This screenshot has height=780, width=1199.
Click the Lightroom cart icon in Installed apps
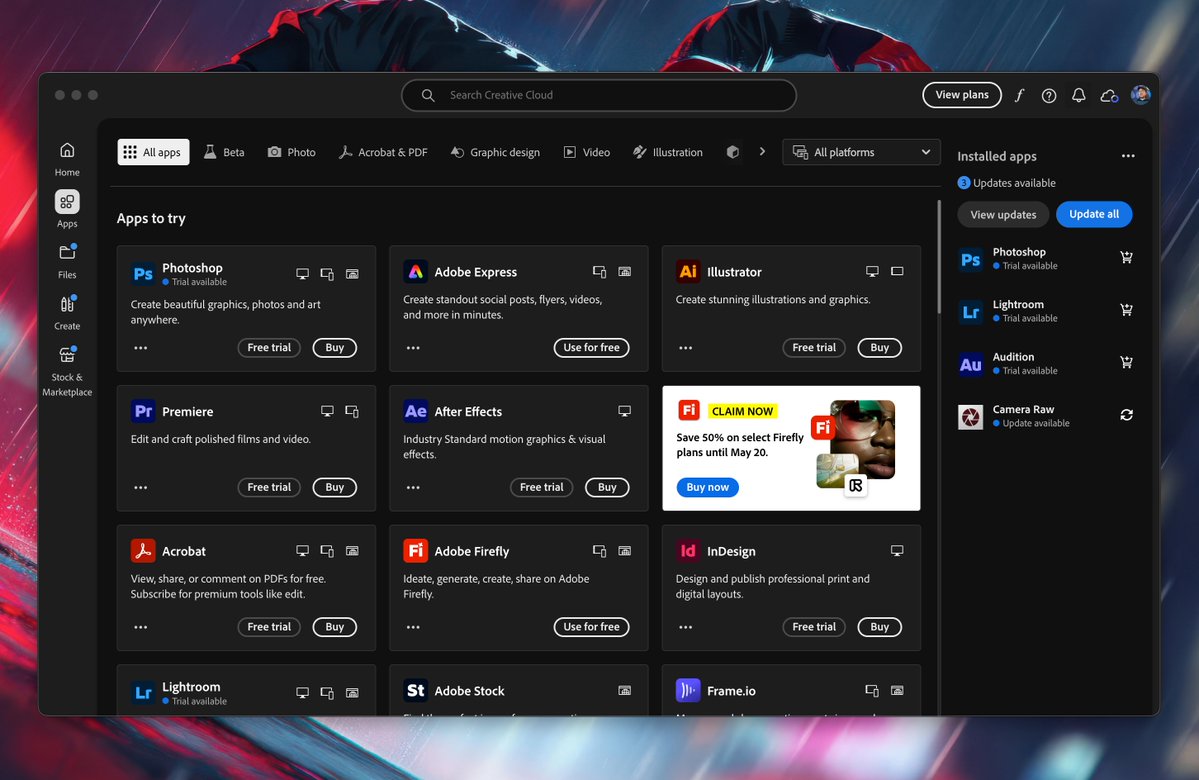pos(1126,310)
